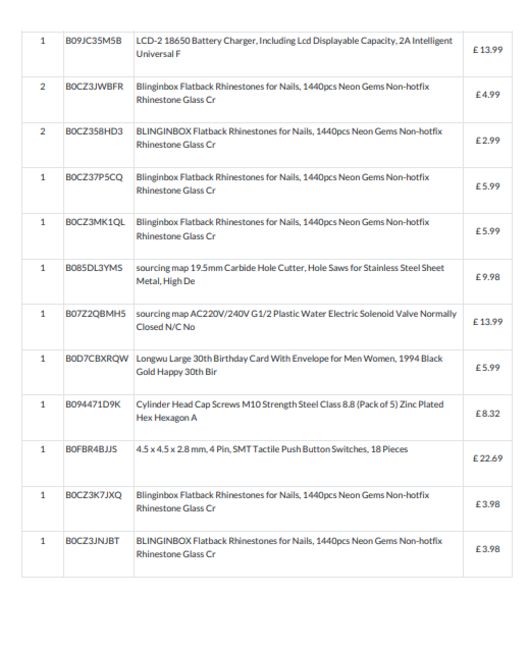Screen dimensions: 529x650
Task: Click ASIN code B09JC35M5B
Action: [93, 41]
